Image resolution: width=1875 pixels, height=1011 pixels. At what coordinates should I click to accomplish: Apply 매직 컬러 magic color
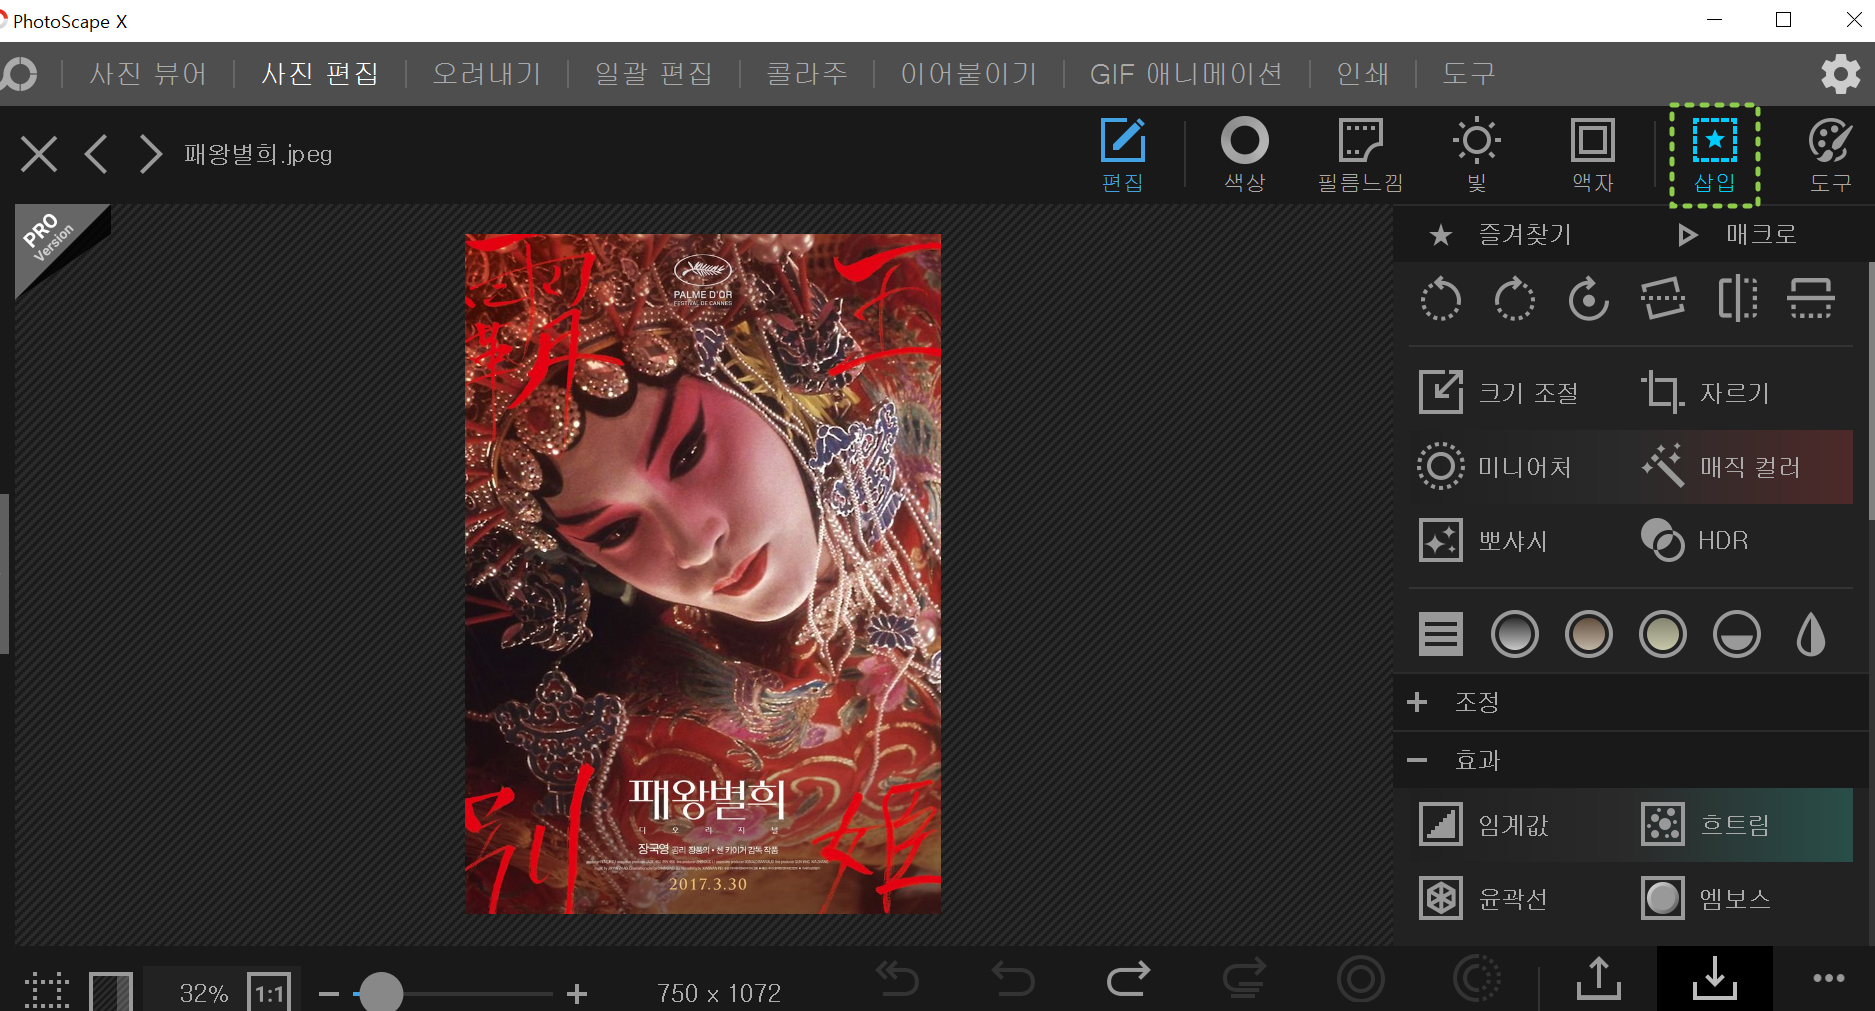point(1721,466)
